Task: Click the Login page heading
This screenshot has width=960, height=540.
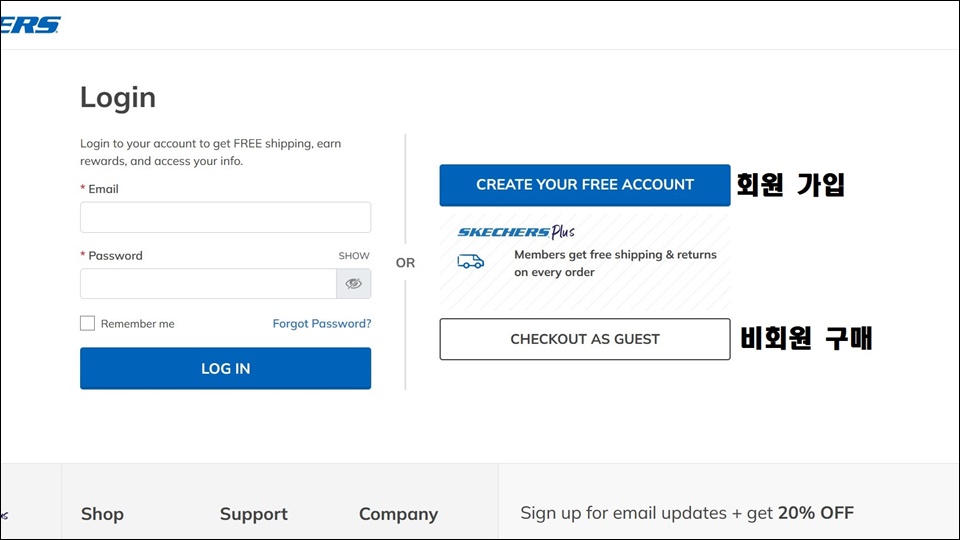Action: point(118,97)
